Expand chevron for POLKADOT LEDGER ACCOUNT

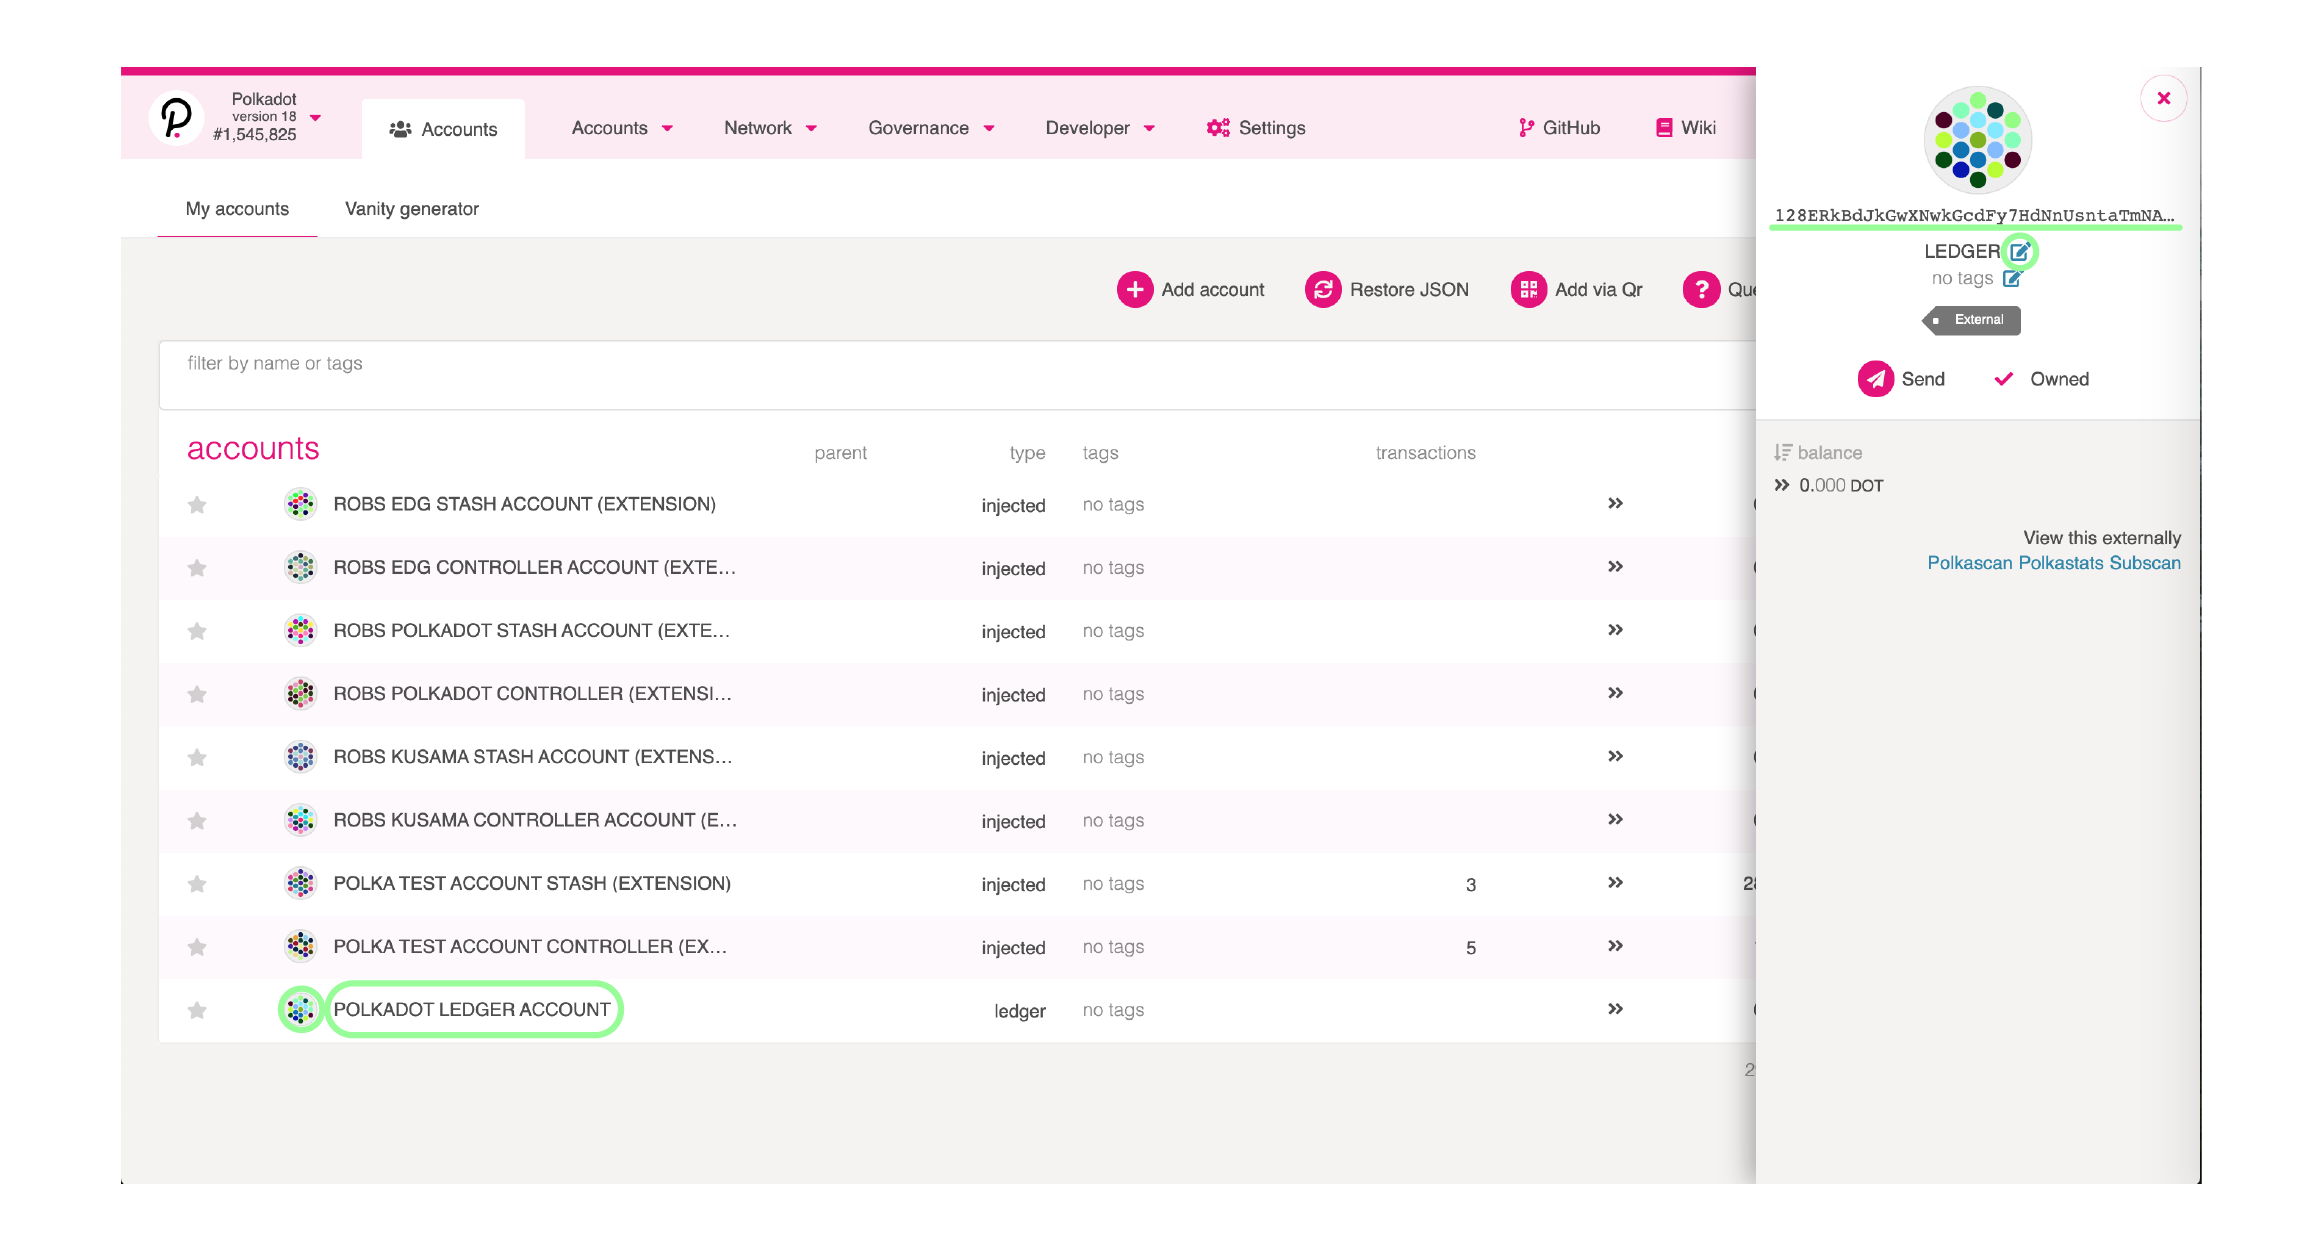[1615, 1008]
